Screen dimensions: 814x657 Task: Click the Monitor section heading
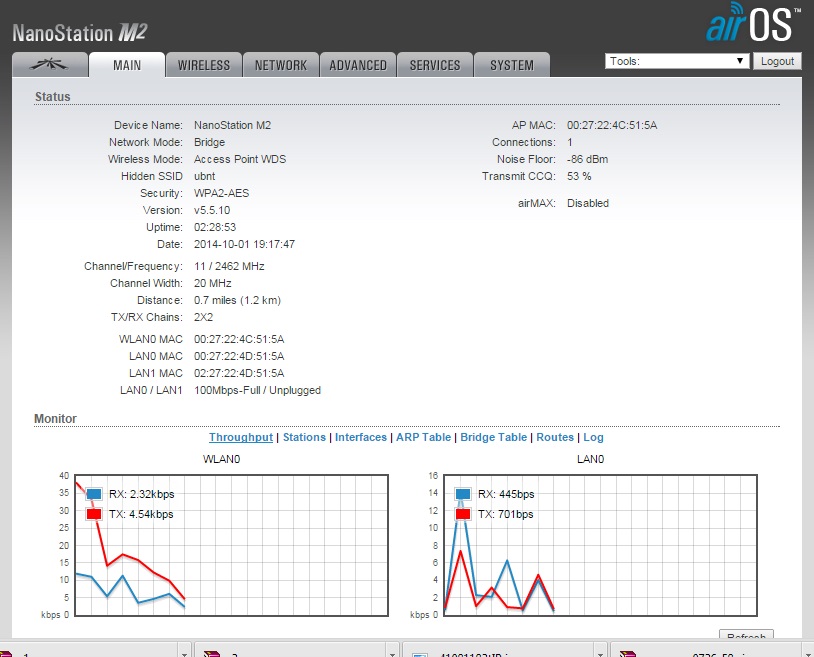[55, 419]
